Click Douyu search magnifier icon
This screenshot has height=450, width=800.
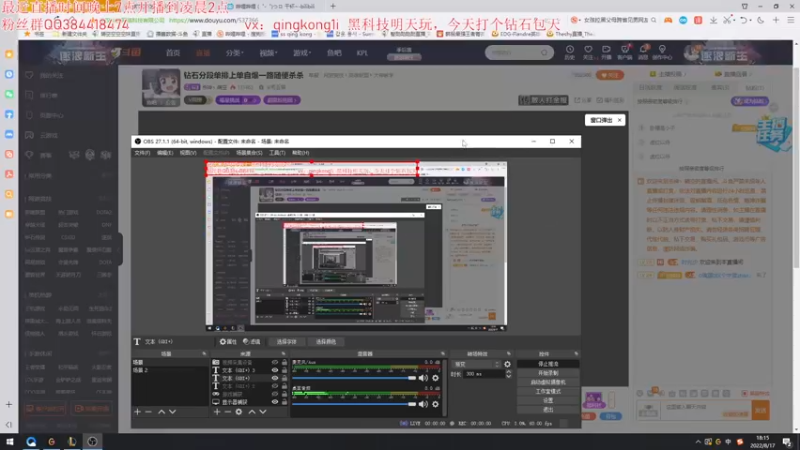tap(544, 53)
